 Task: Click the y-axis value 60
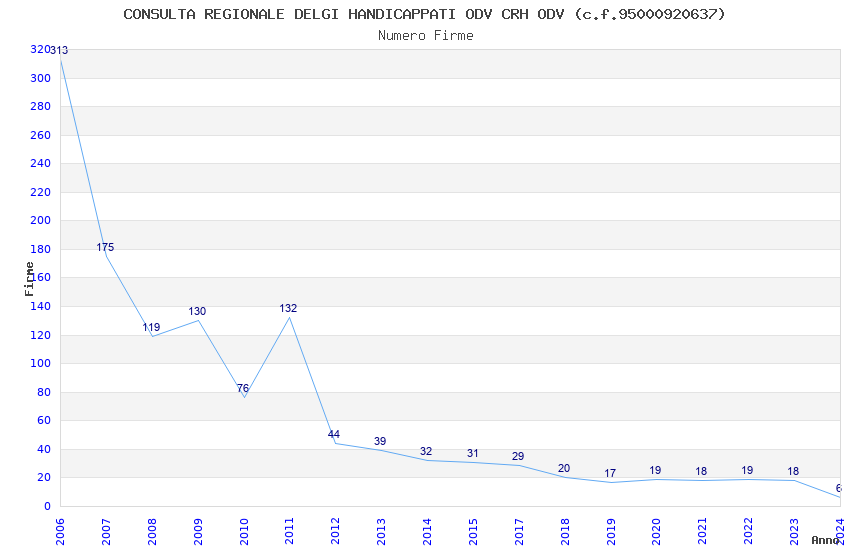coord(44,420)
